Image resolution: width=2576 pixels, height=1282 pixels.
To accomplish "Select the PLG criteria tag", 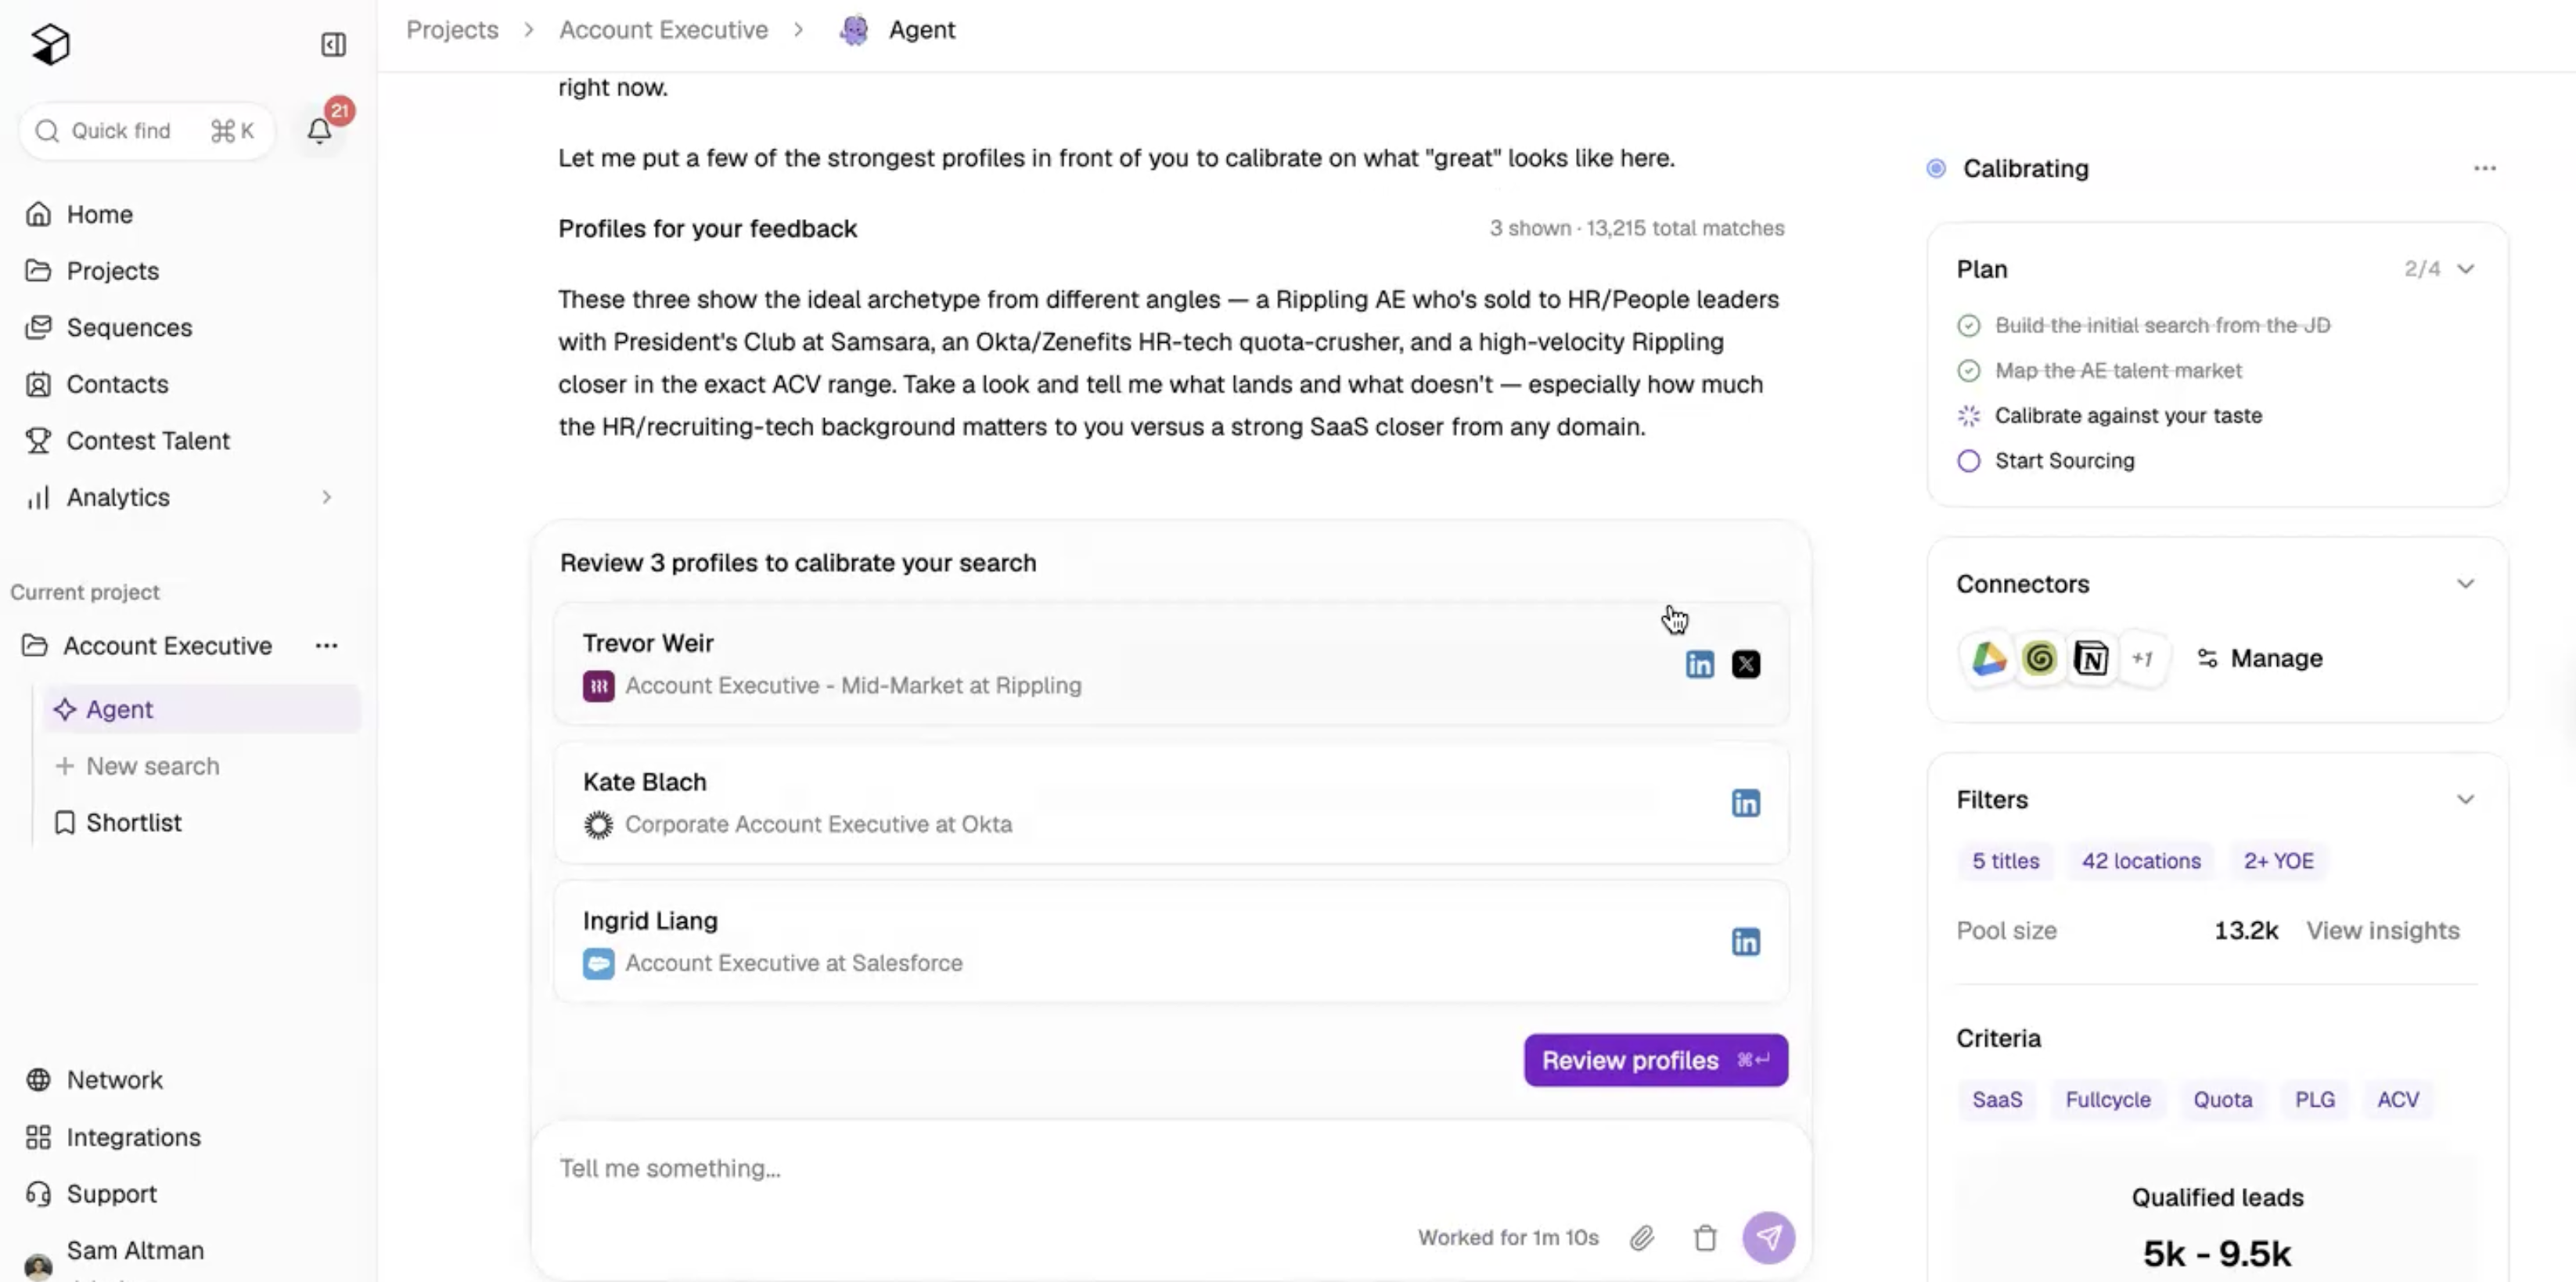I will (x=2315, y=1100).
